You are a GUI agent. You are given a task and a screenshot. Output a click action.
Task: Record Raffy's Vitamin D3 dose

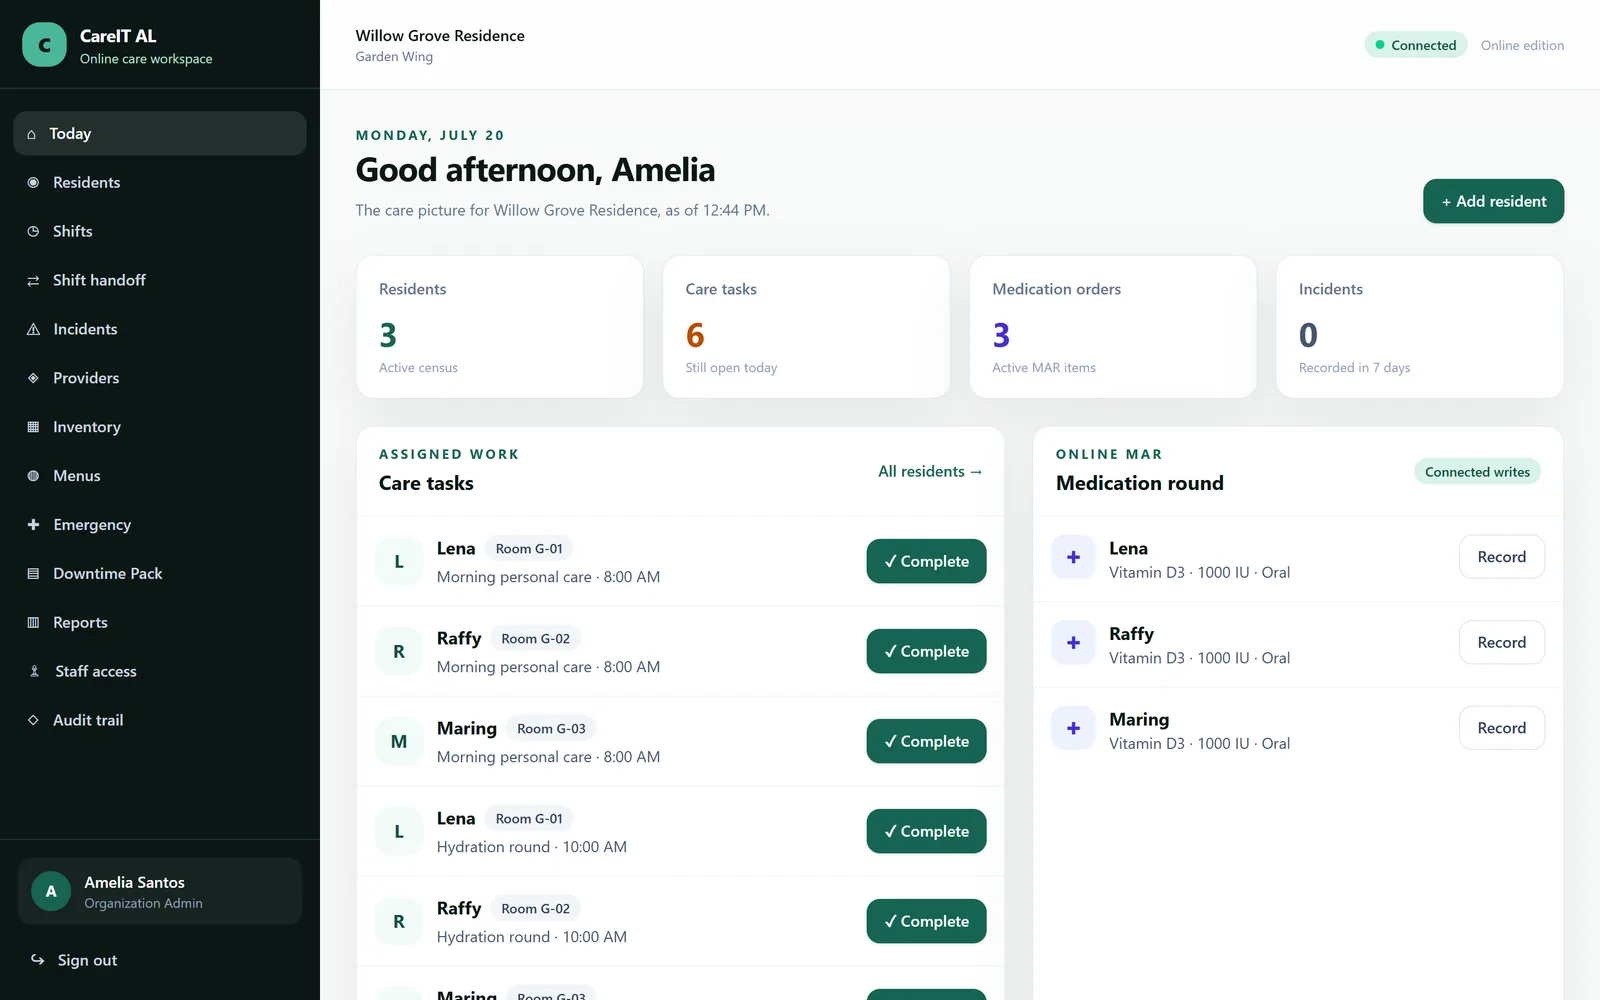1501,643
